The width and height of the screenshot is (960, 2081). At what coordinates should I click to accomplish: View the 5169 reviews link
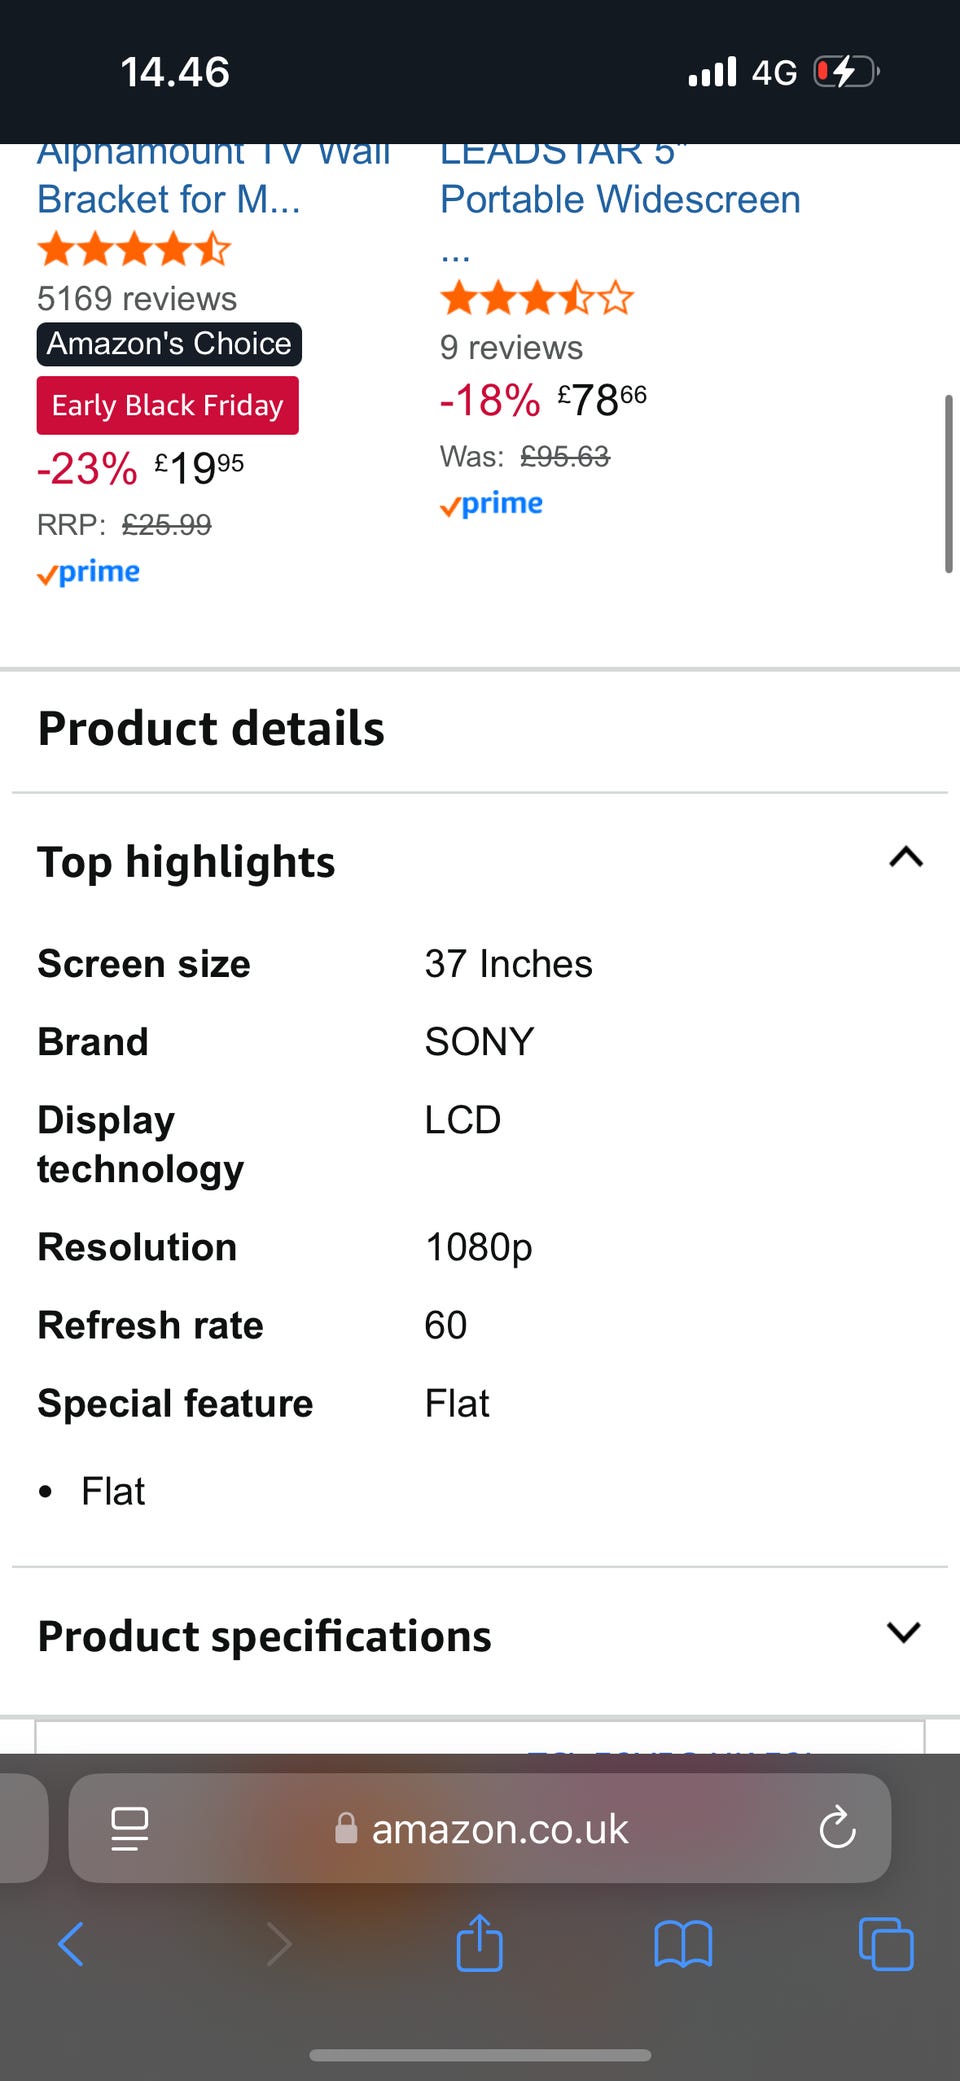(x=137, y=298)
